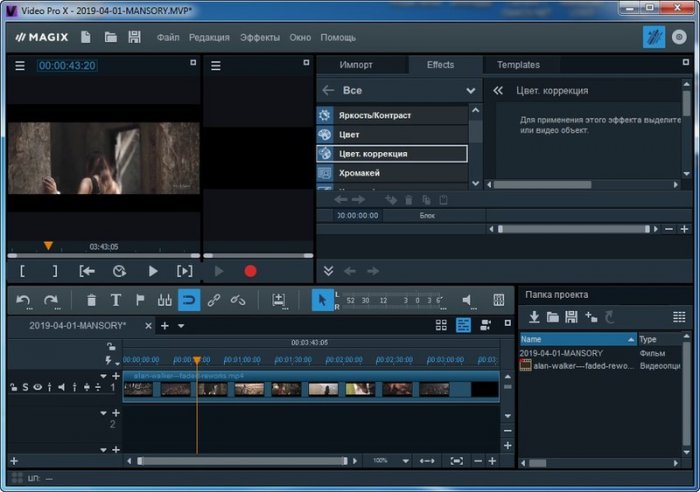Select the mouse pointer selection tool
This screenshot has width=700, height=492.
click(x=322, y=300)
